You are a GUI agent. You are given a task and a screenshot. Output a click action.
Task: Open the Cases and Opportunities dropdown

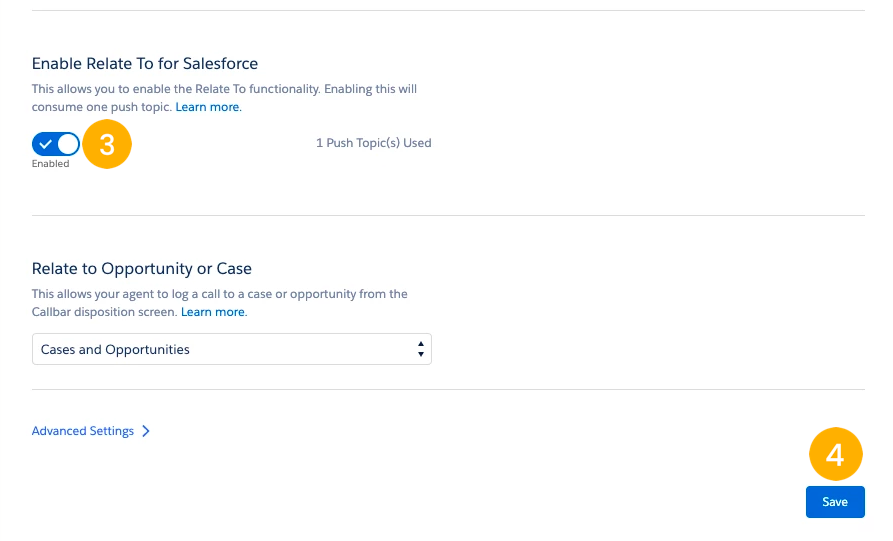pos(232,349)
